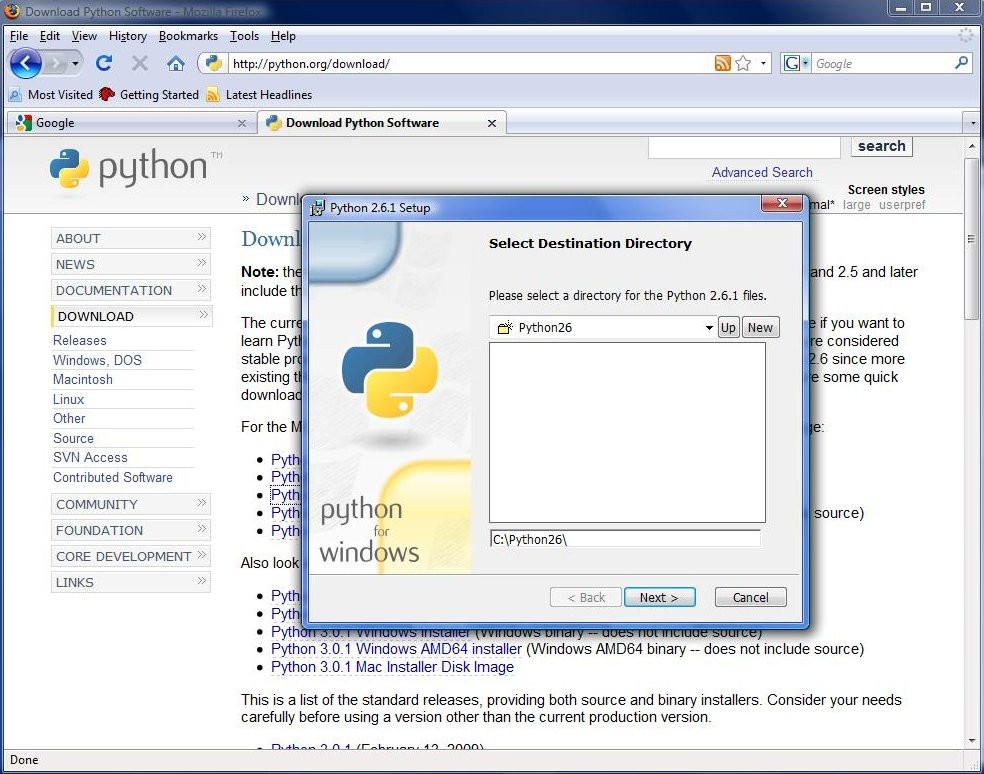
Task: Expand the NEWS navigation section
Action: 131,264
